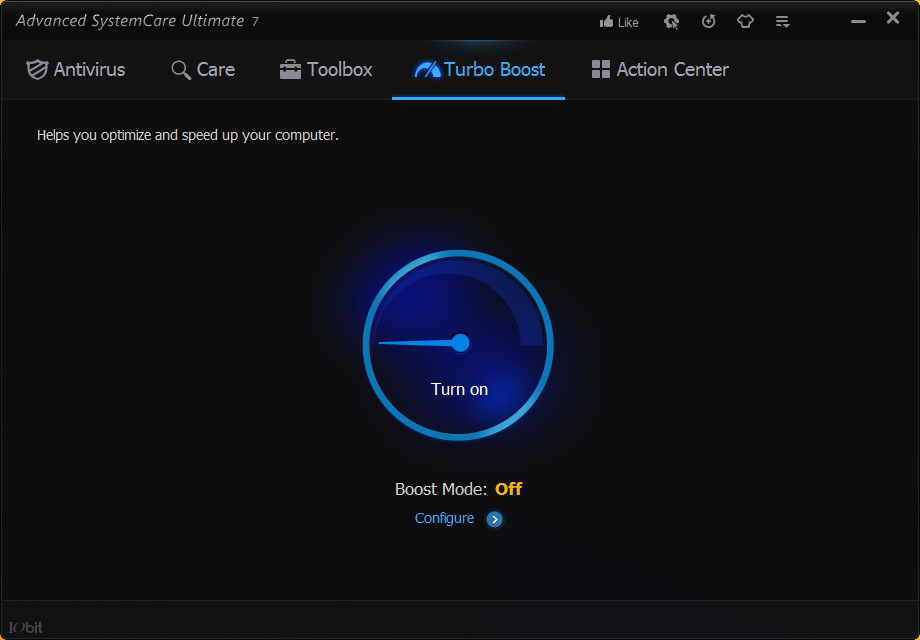Open the more options menu icon
The height and width of the screenshot is (640, 920).
click(x=782, y=22)
